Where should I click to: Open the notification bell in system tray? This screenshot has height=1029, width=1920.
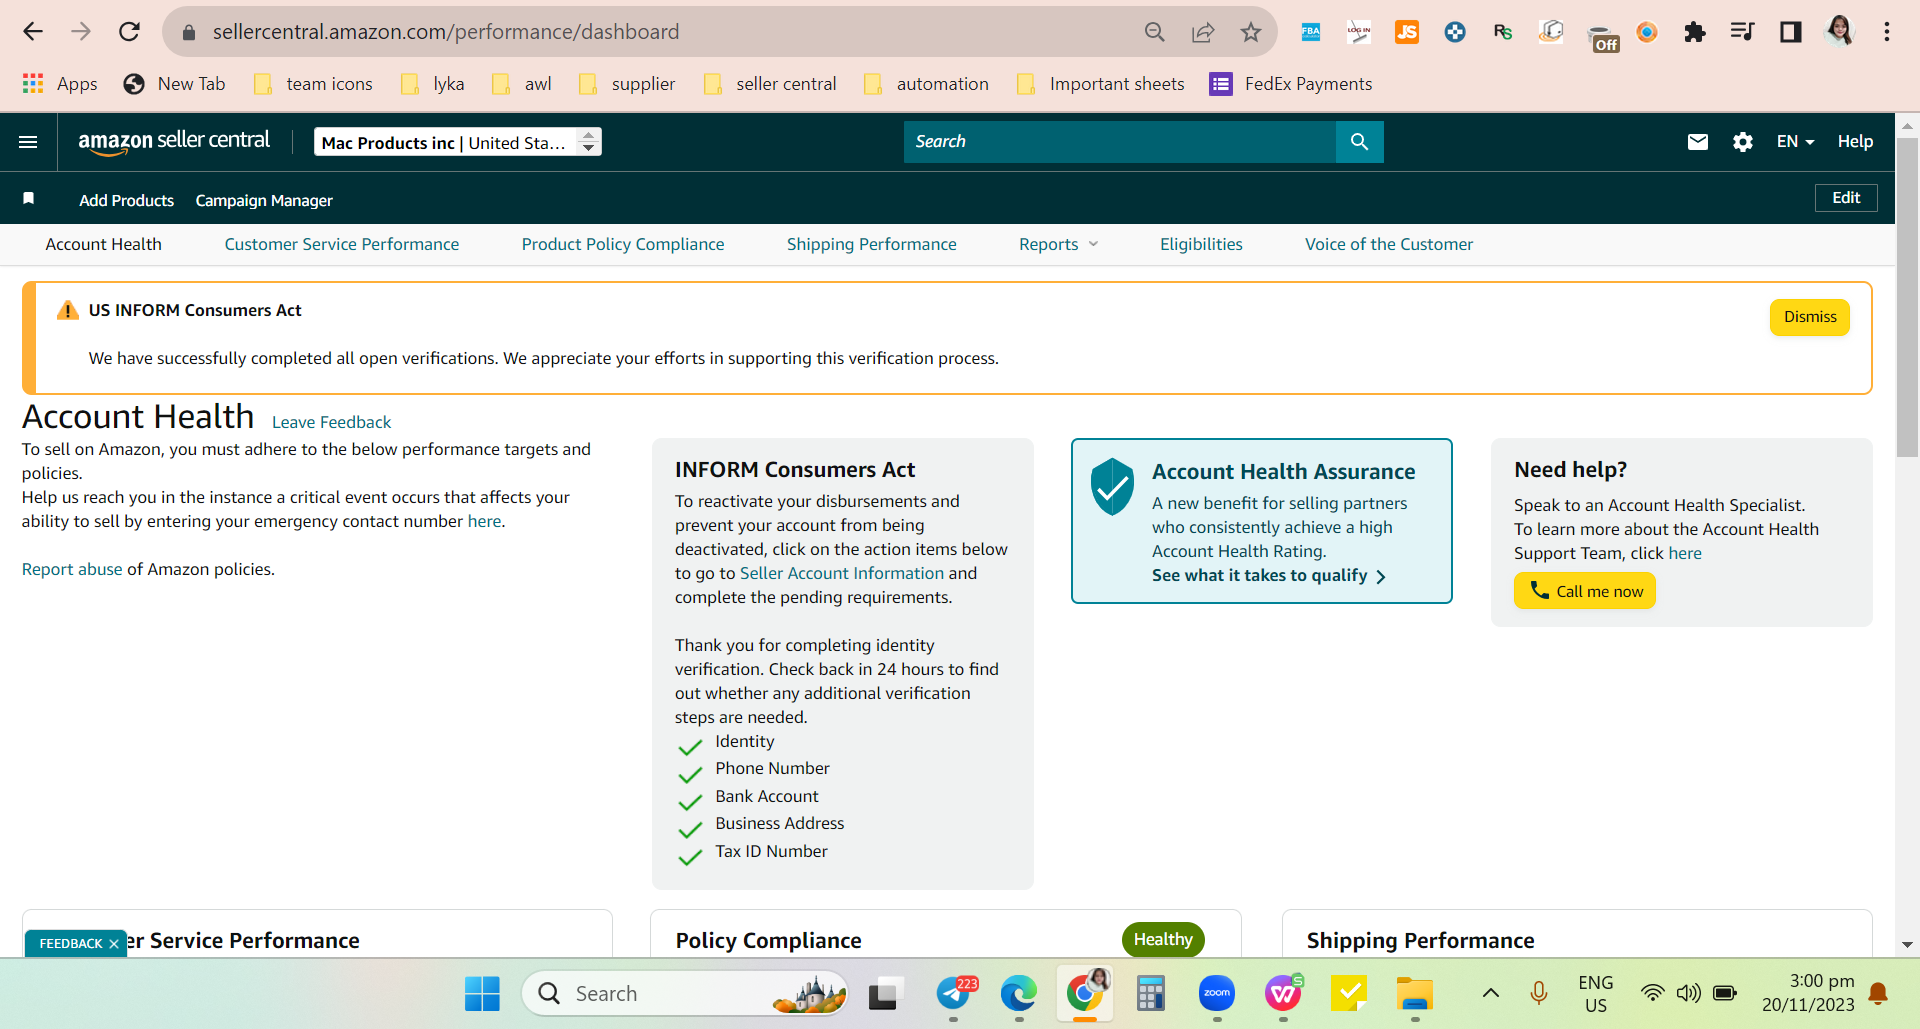1878,993
